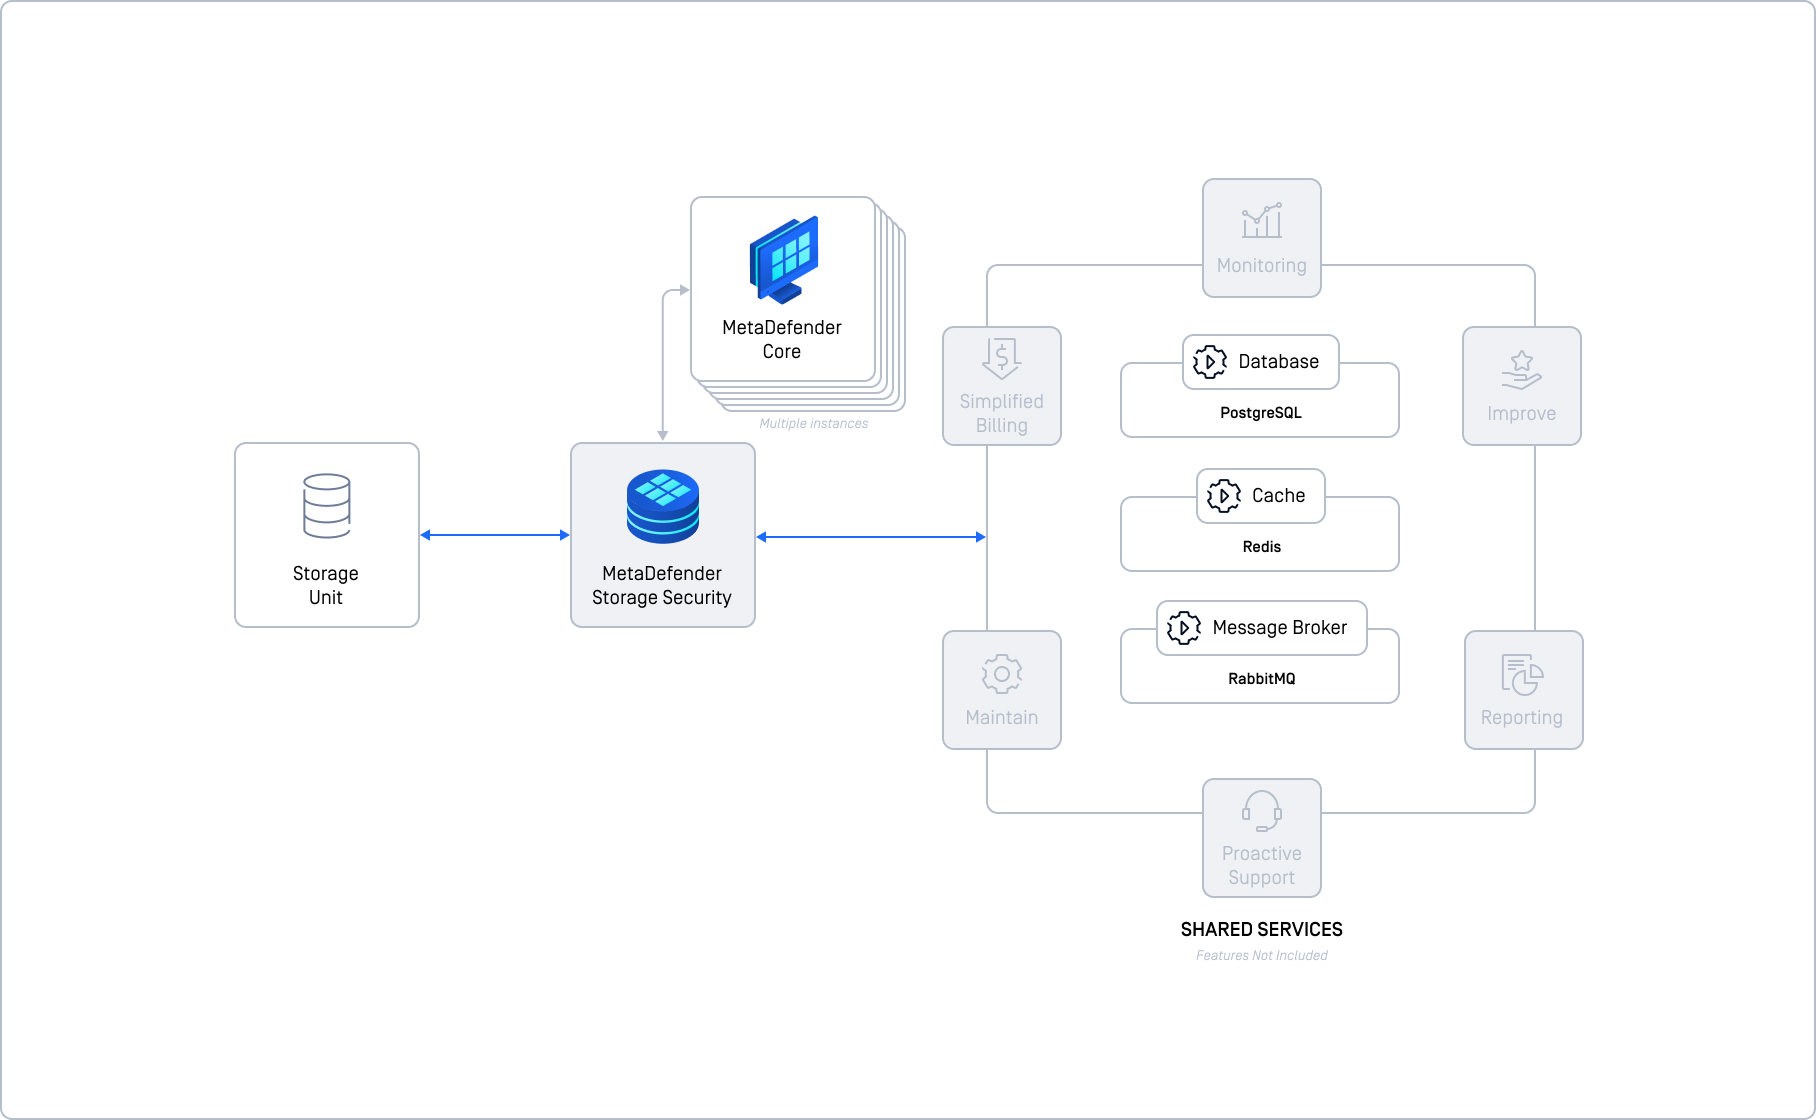Click the Monitoring chart icon
The width and height of the screenshot is (1816, 1120).
coord(1262,220)
